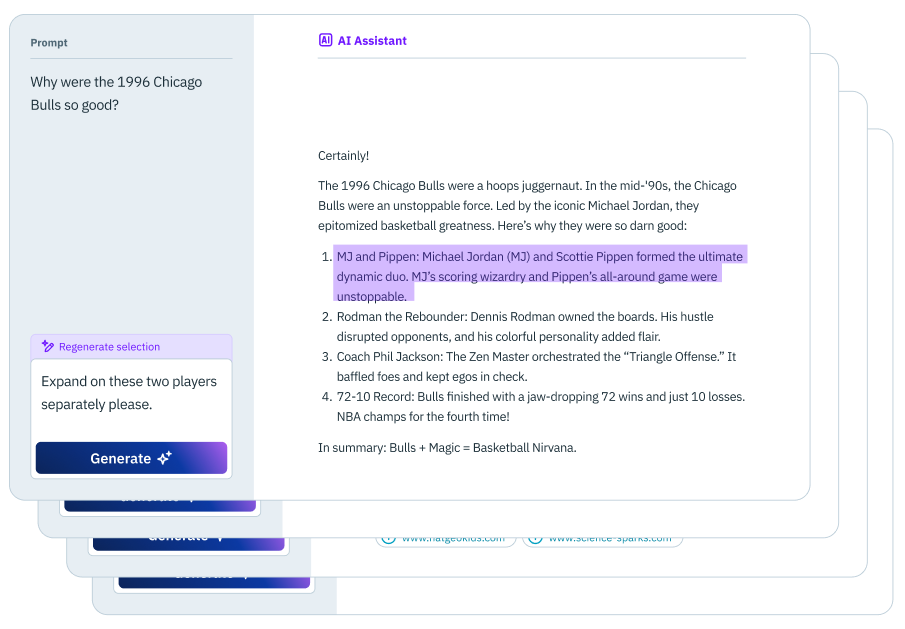The image size is (905, 629).
Task: Click the 'The 1996 Chicago Bulls were a hoops juggernaut' paragraph
Action: tap(527, 205)
